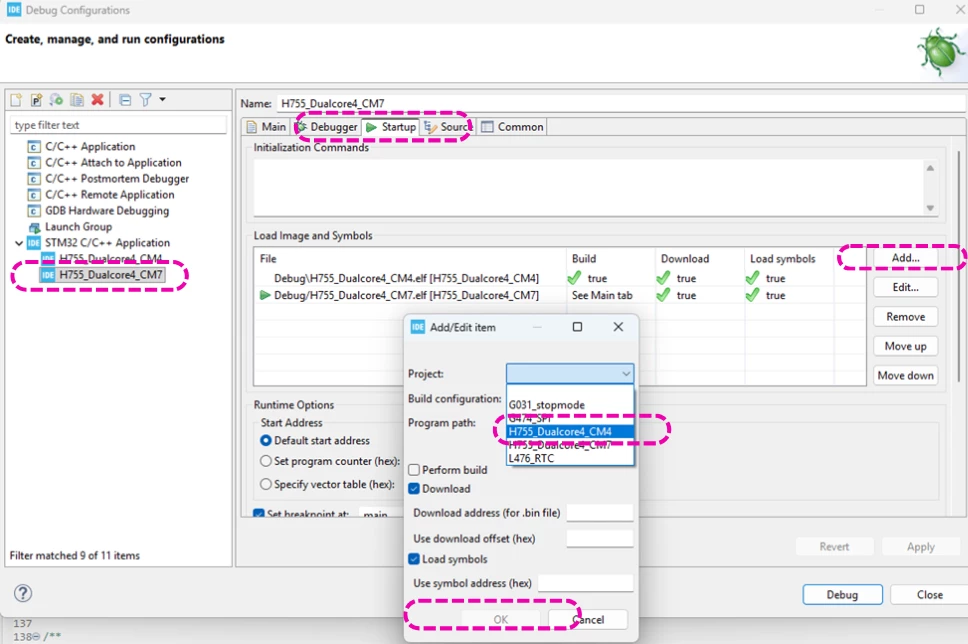Open the filter options dropdown arrow
Image resolution: width=968 pixels, height=644 pixels.
162,99
